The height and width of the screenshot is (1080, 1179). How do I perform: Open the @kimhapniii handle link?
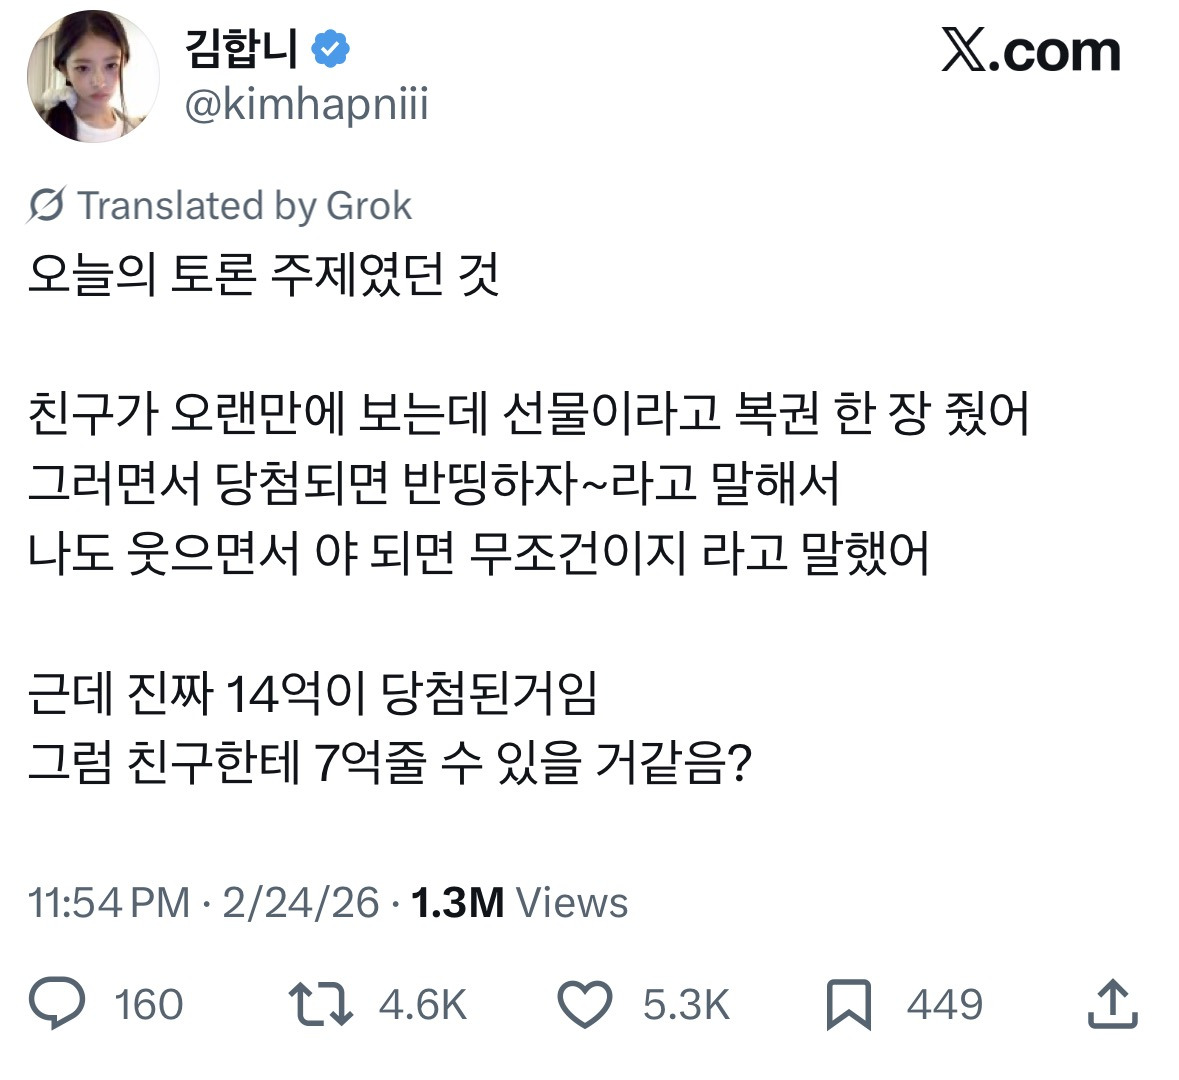point(306,103)
